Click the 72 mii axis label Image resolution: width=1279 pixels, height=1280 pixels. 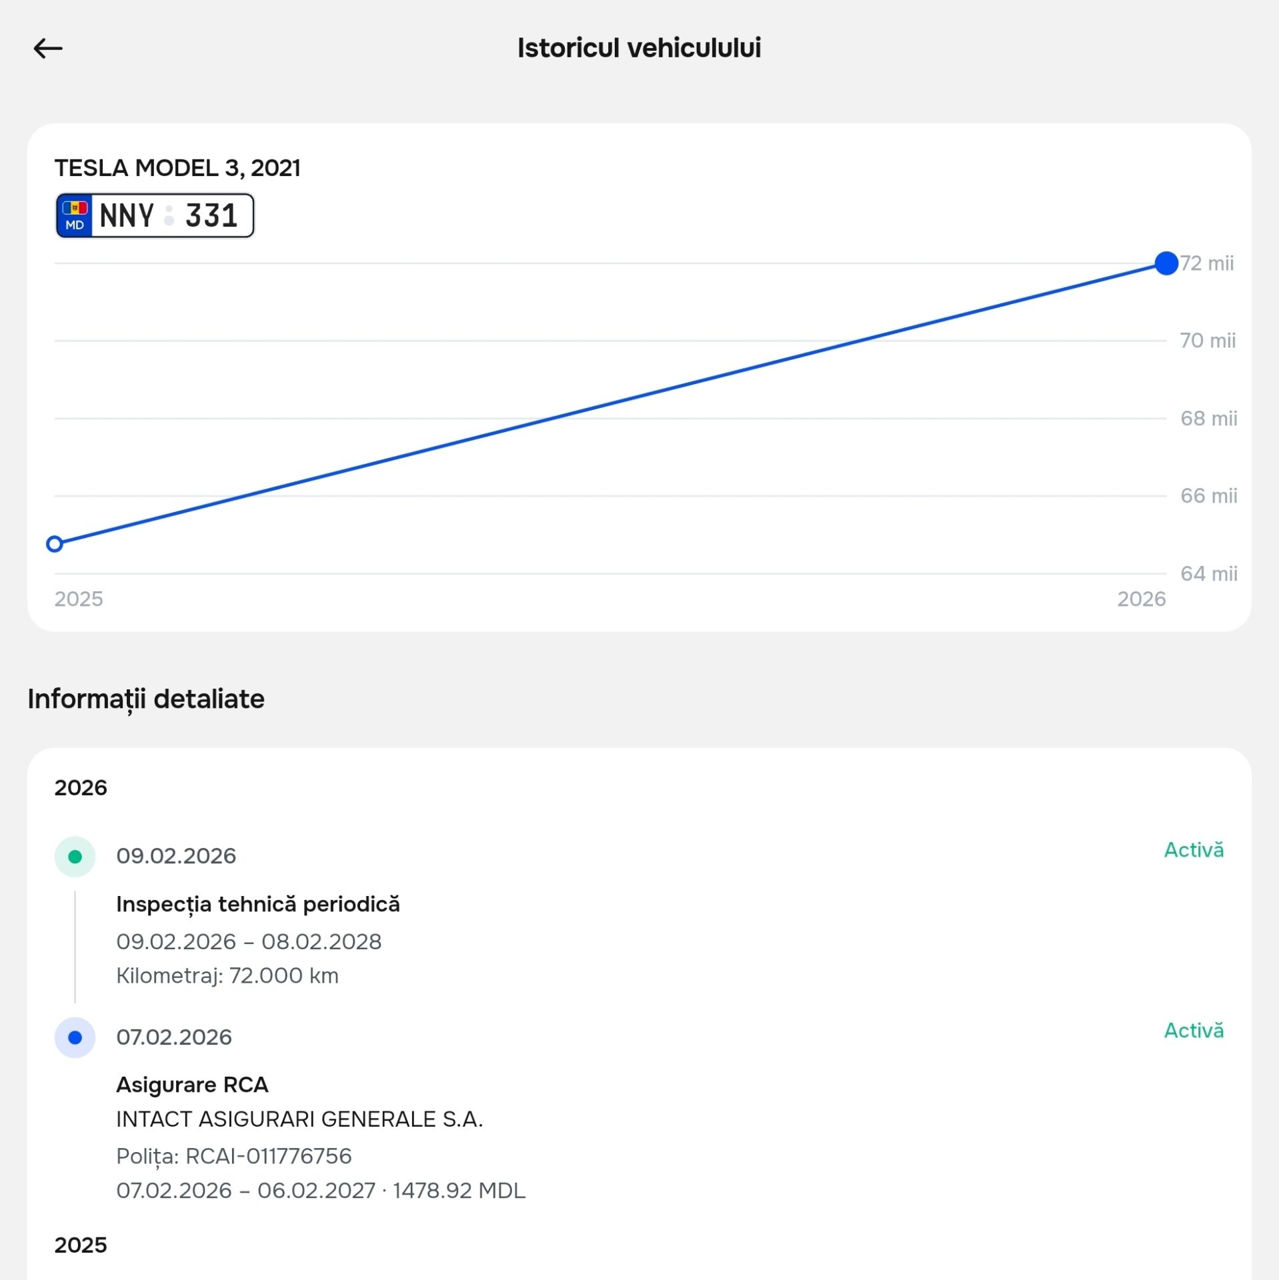[1208, 263]
